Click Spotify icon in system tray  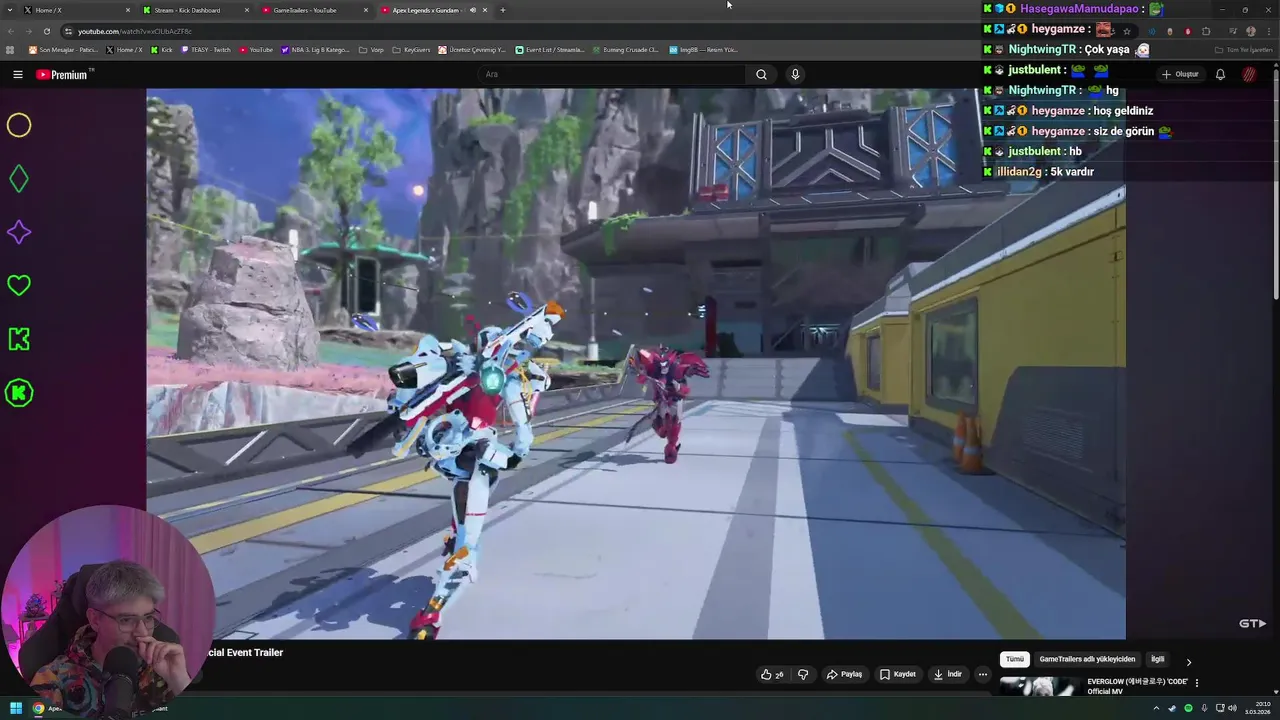pos(1187,708)
